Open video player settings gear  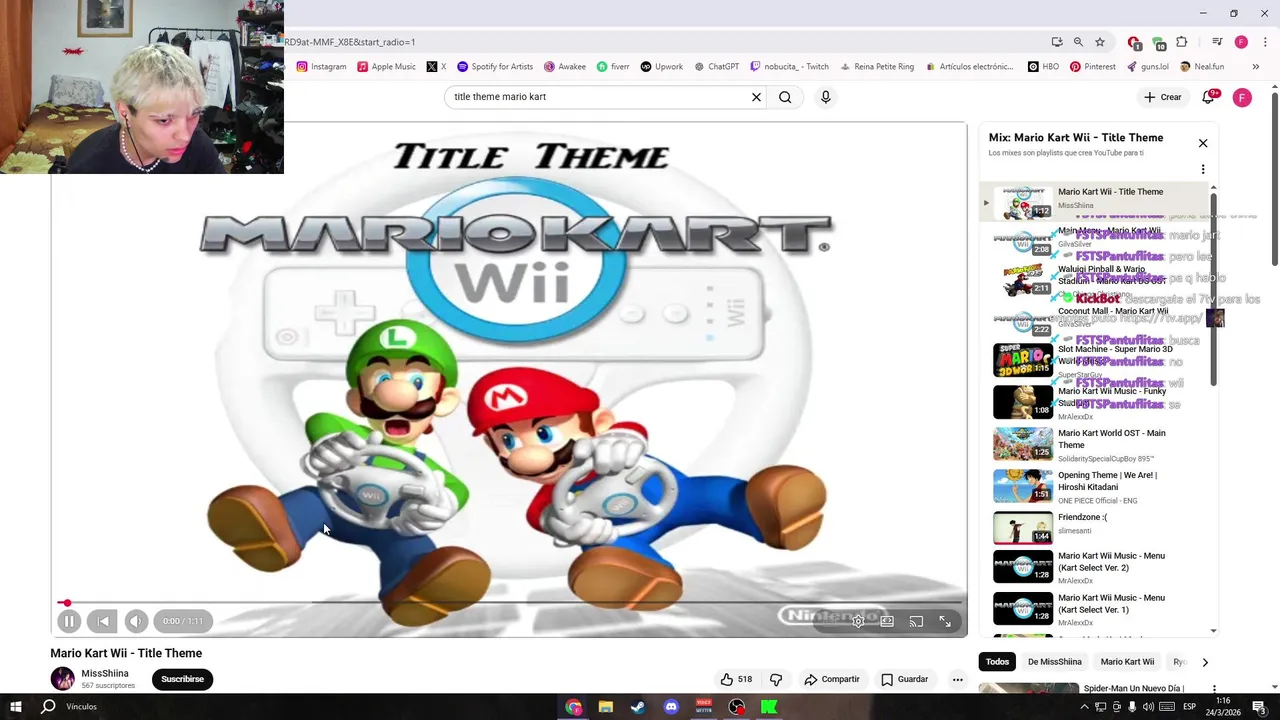858,621
